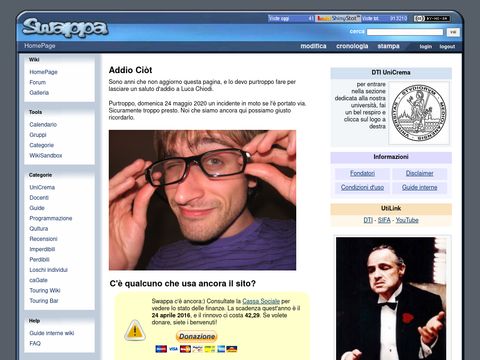This screenshot has width=480, height=360.
Task: Click the university seal logo
Action: (x=419, y=113)
